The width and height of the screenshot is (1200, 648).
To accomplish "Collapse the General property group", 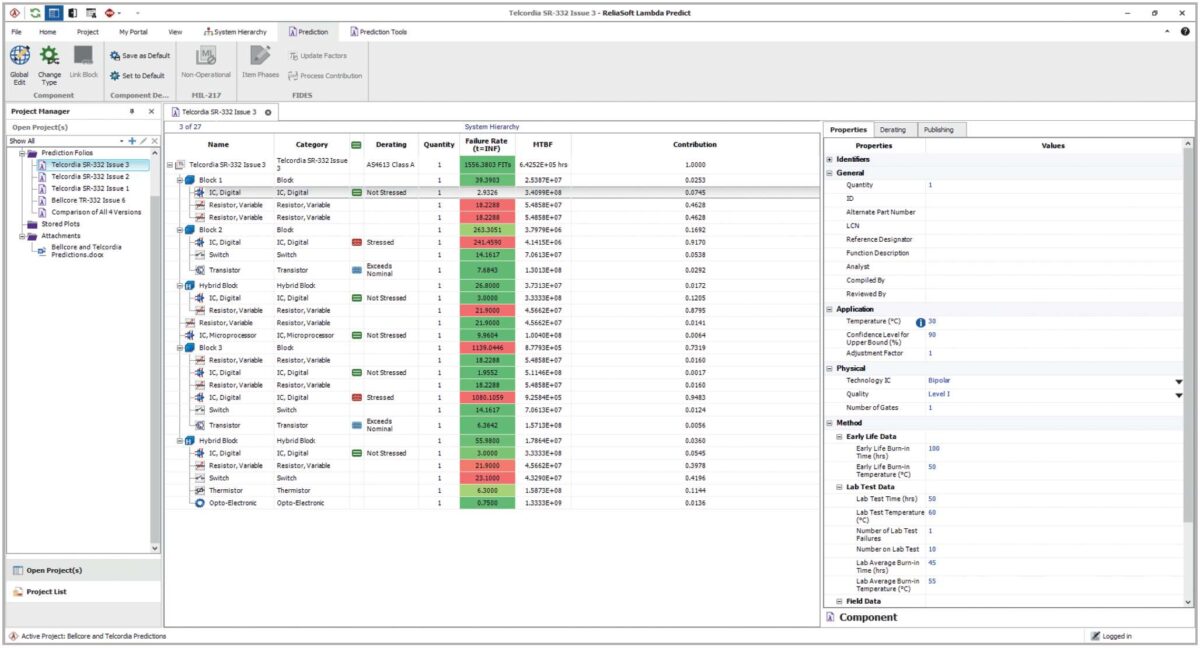I will pos(829,173).
